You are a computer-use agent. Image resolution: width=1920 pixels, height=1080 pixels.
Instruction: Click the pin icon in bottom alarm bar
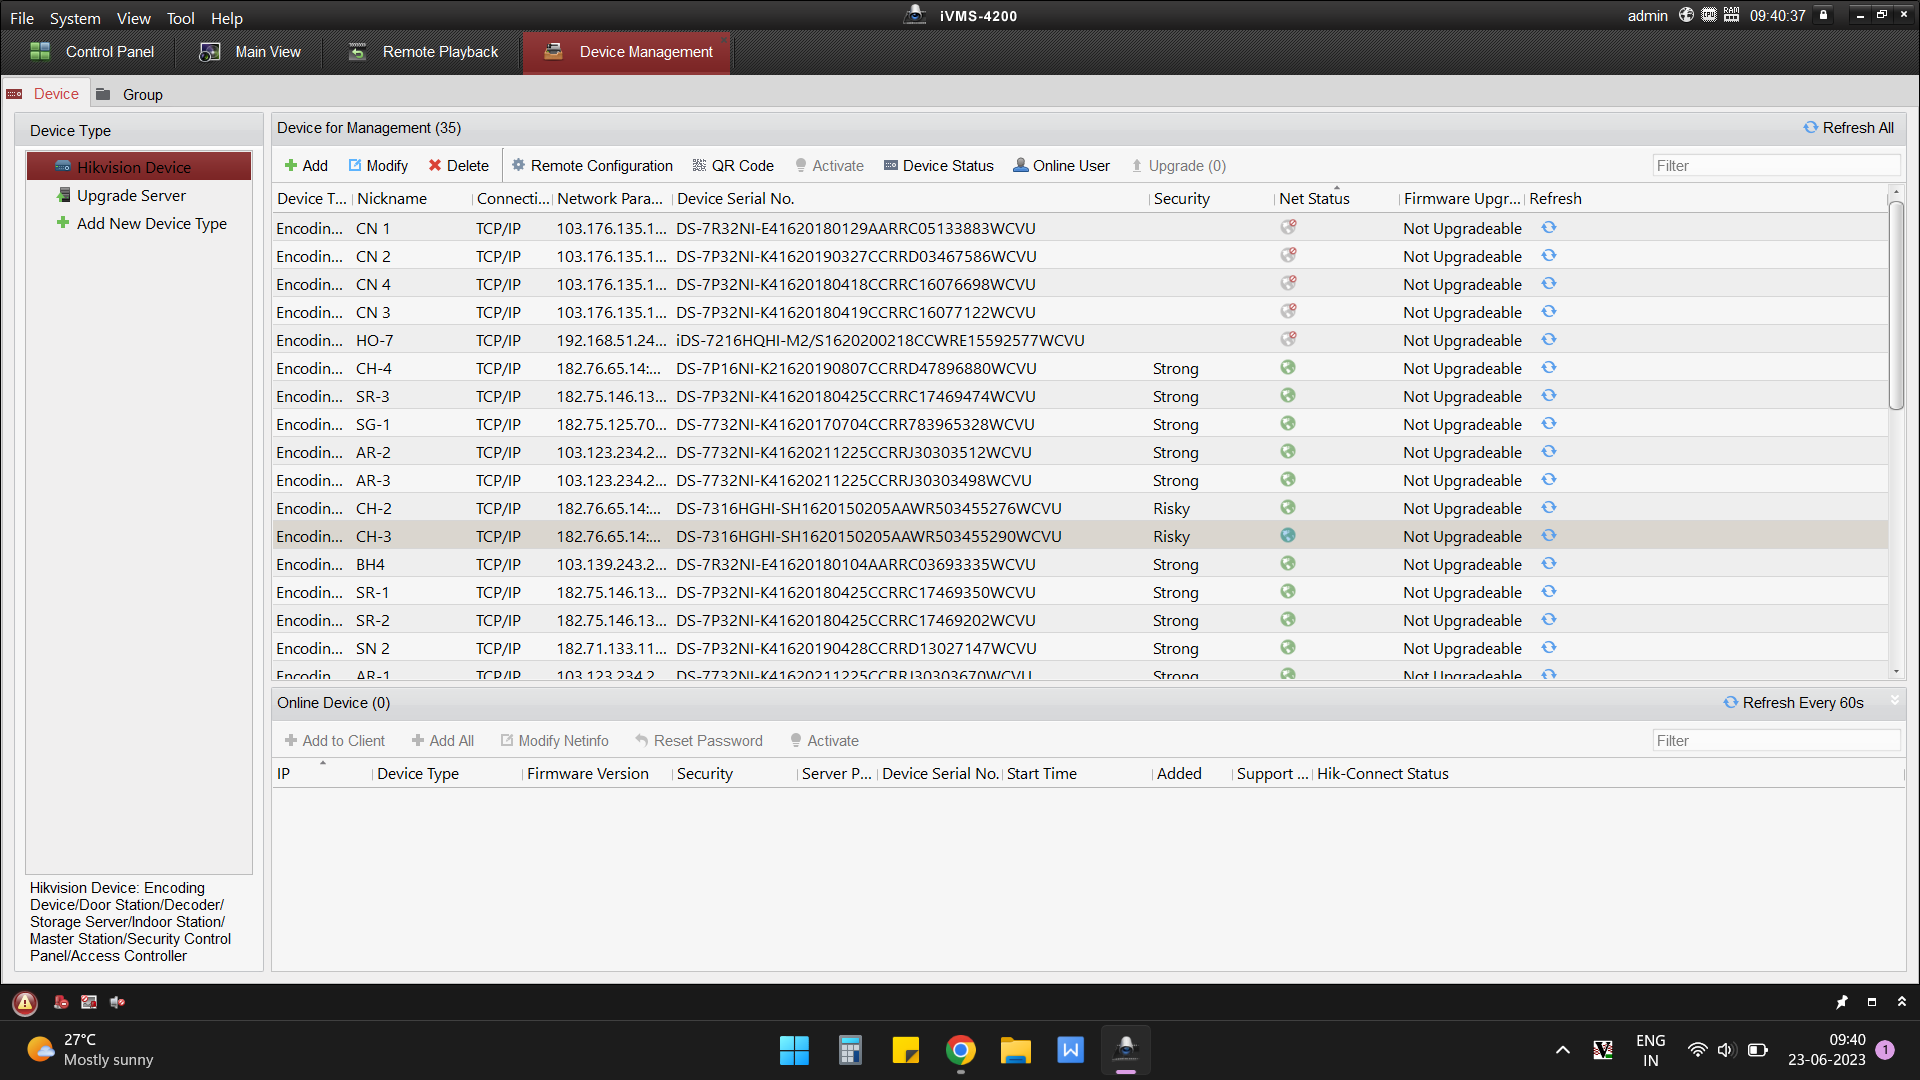1842,1002
